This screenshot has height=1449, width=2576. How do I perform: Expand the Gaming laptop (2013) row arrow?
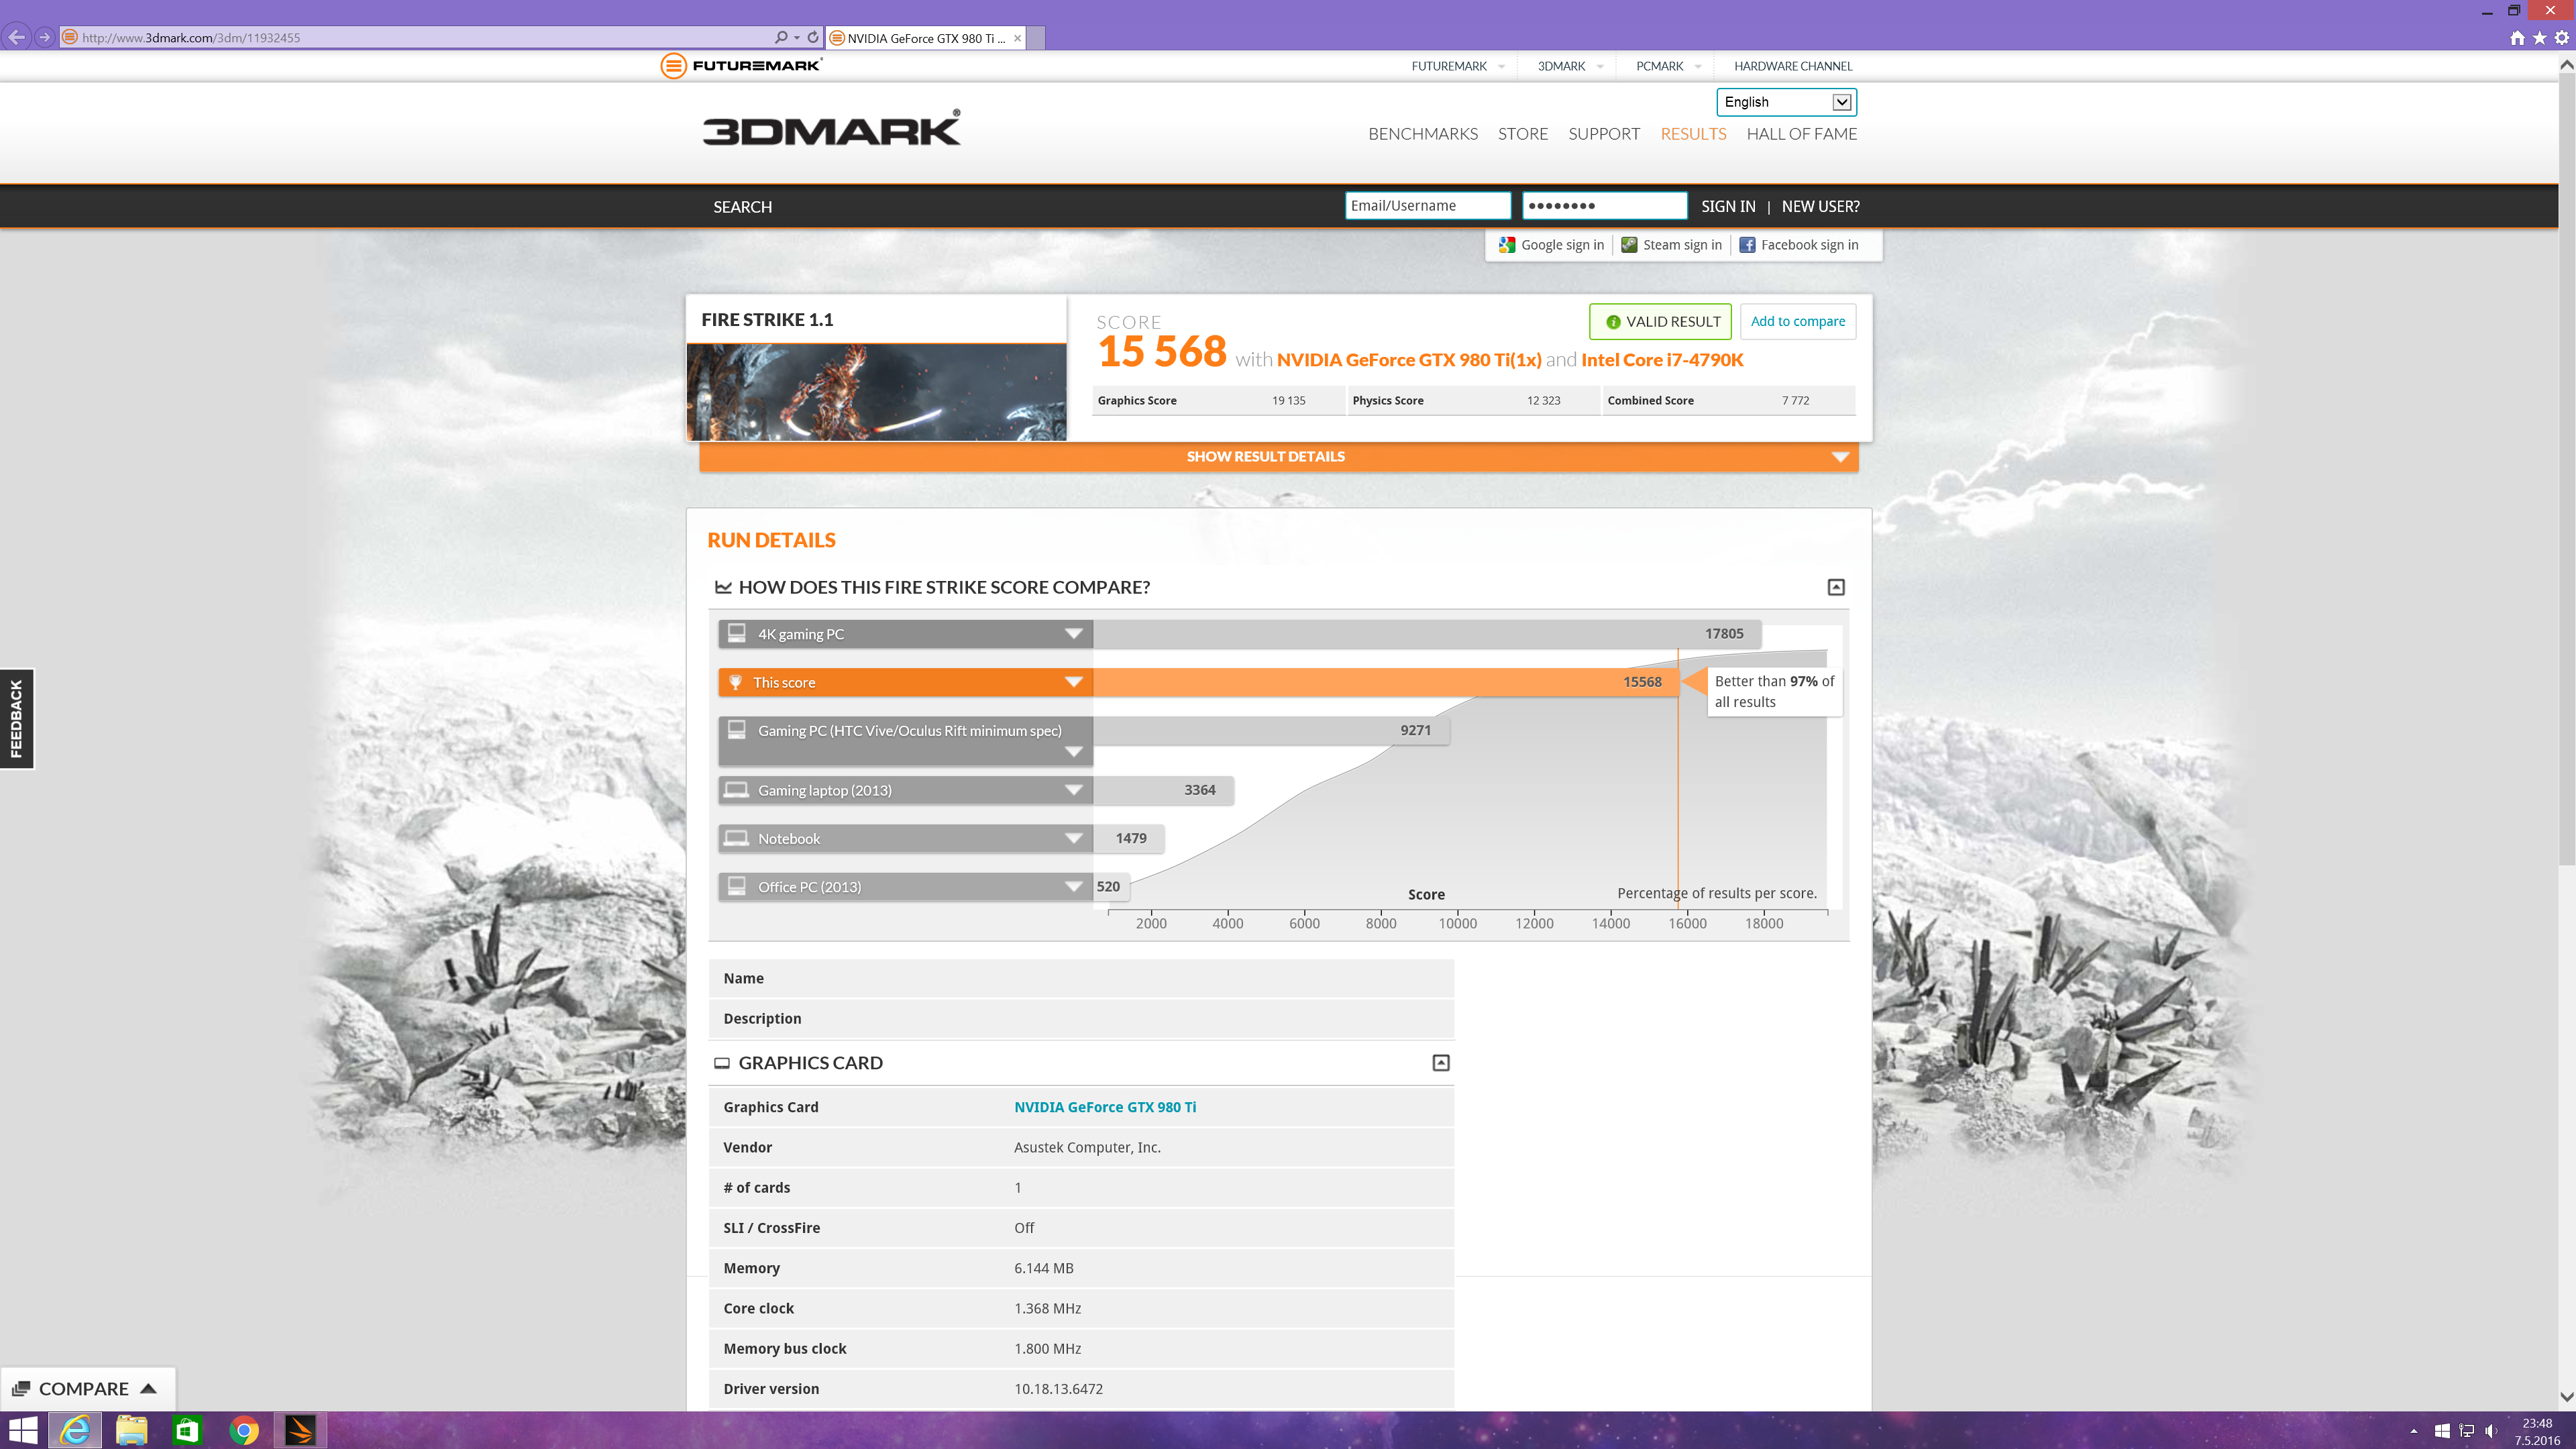tap(1073, 790)
